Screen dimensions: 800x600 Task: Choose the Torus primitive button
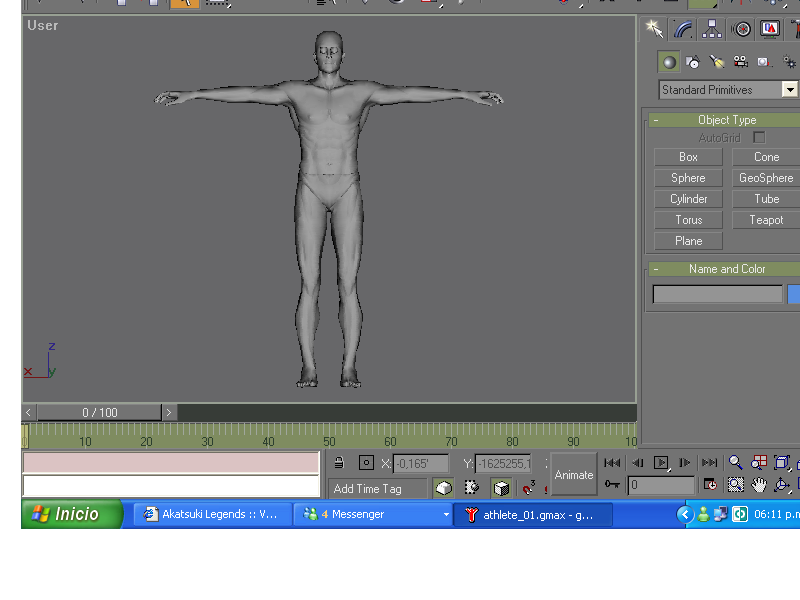click(688, 220)
